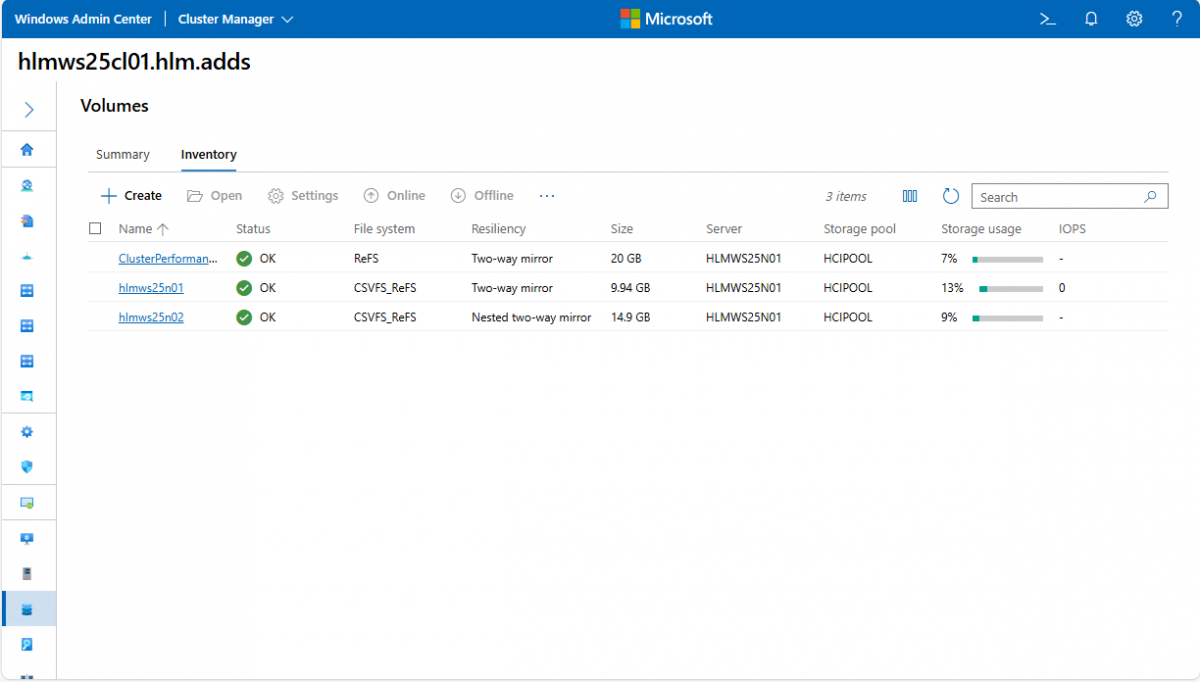Viewport: 1200px width, 682px height.
Task: Open the PowerShell console icon in header
Action: pyautogui.click(x=1048, y=19)
